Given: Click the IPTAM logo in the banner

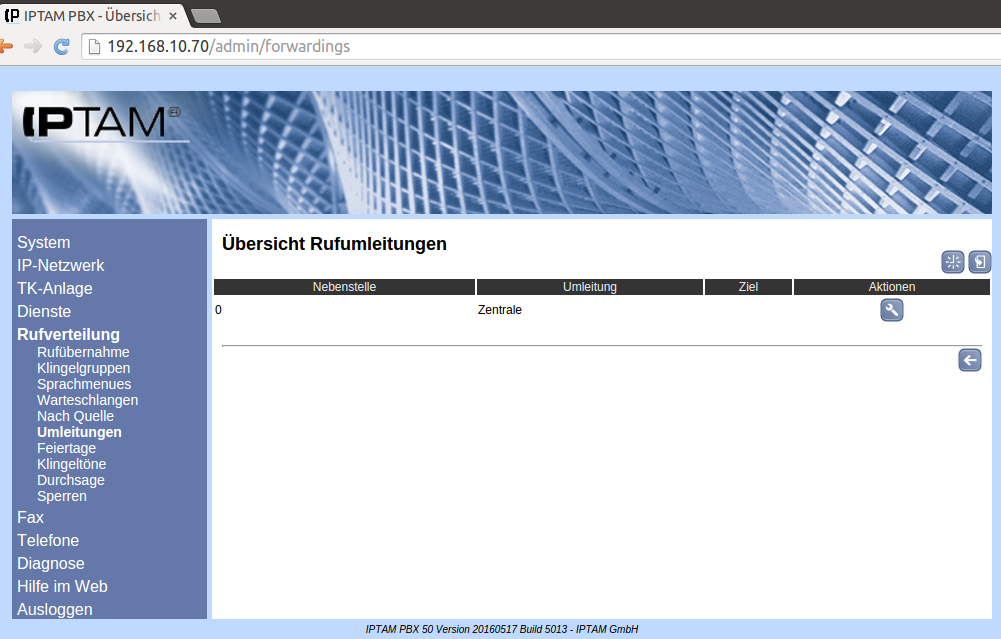Looking at the screenshot, I should [x=96, y=122].
